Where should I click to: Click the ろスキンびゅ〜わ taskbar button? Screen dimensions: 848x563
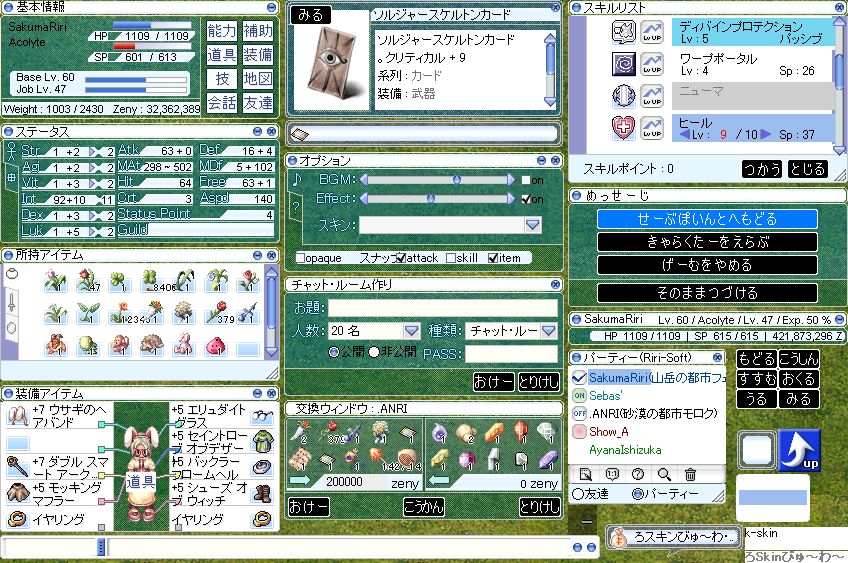click(x=674, y=537)
